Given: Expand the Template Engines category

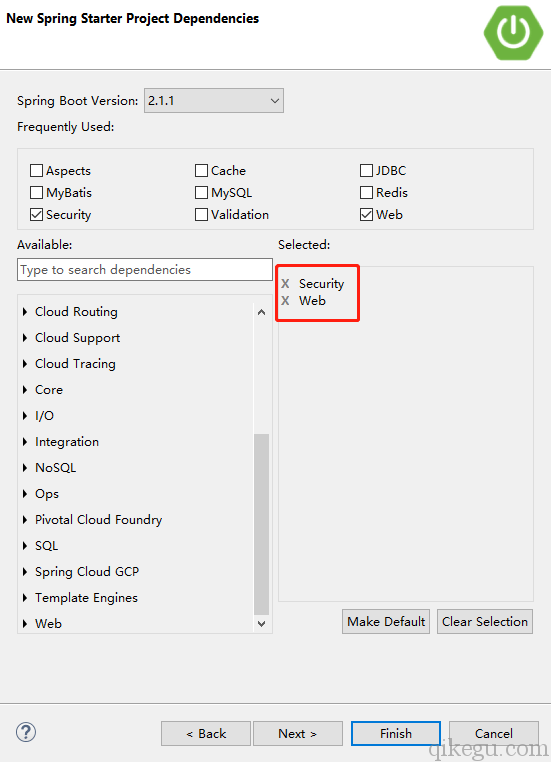Looking at the screenshot, I should (x=25, y=598).
